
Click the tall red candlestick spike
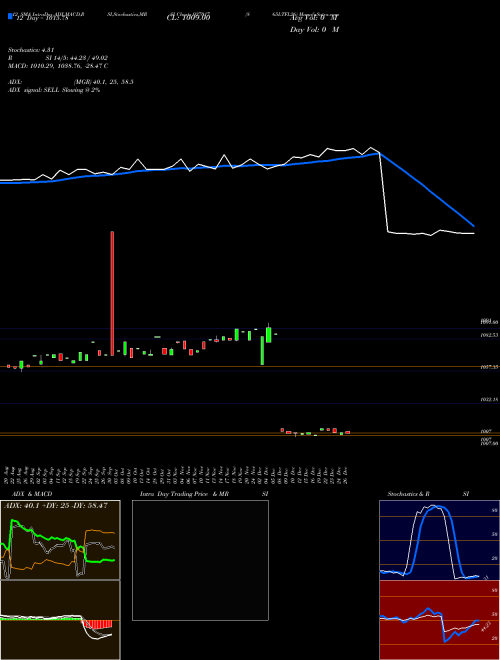coord(112,293)
